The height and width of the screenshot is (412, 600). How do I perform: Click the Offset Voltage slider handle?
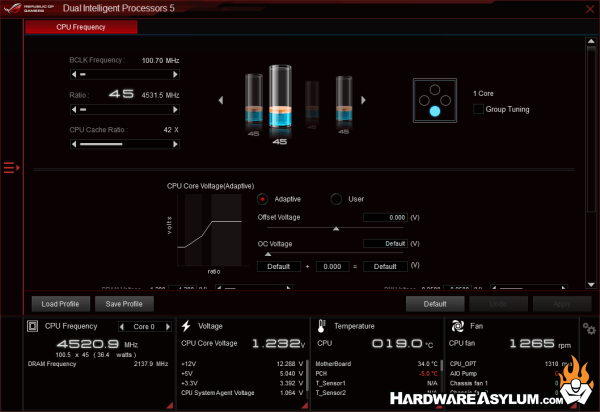coord(336,229)
